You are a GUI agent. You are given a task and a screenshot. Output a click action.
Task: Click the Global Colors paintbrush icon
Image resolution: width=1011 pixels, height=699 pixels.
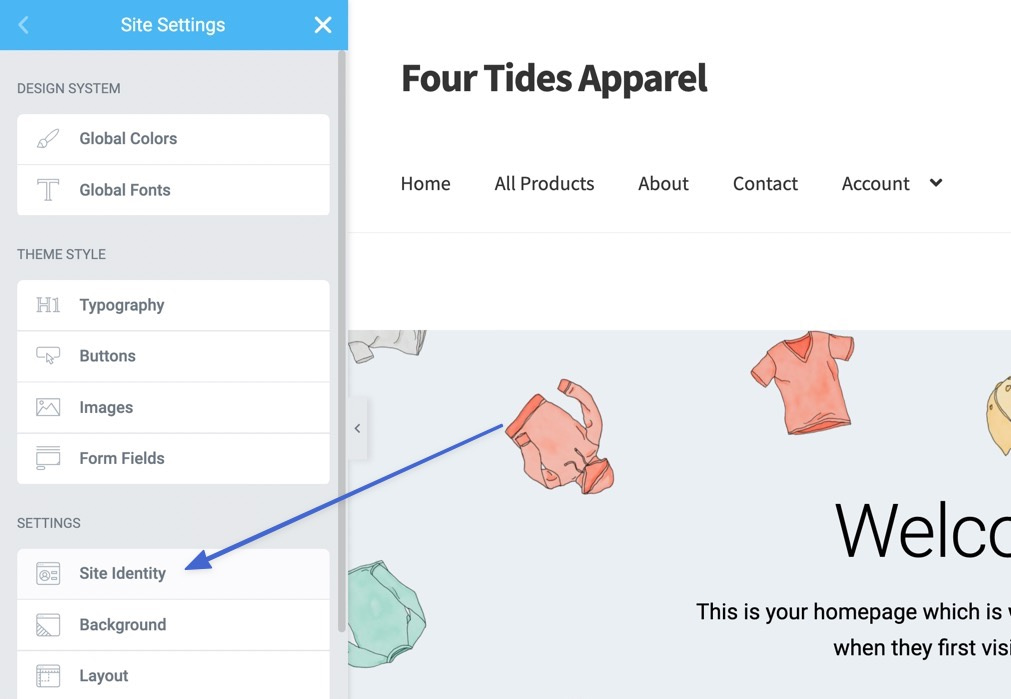(x=48, y=139)
